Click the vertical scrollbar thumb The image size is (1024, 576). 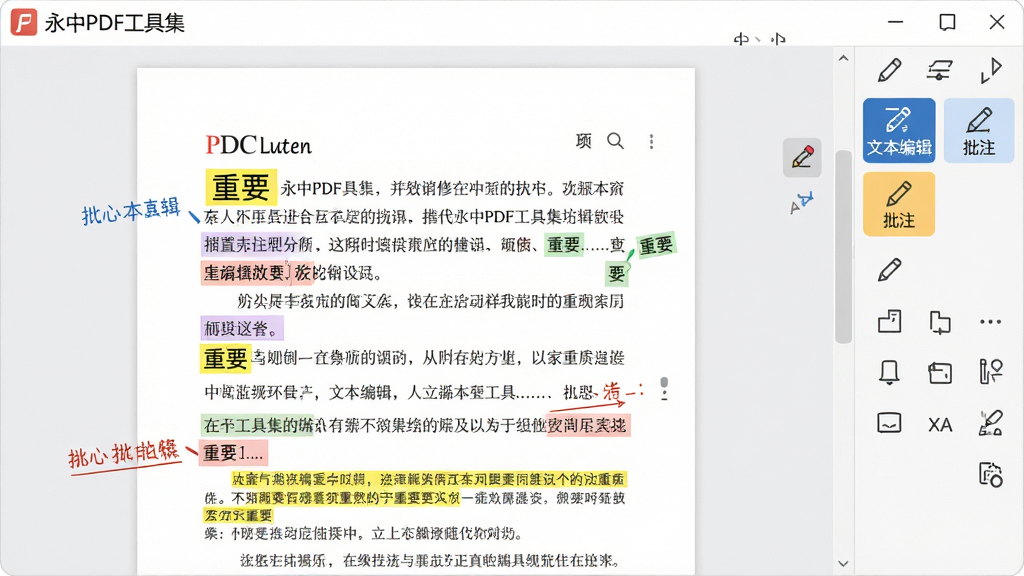pyautogui.click(x=843, y=247)
